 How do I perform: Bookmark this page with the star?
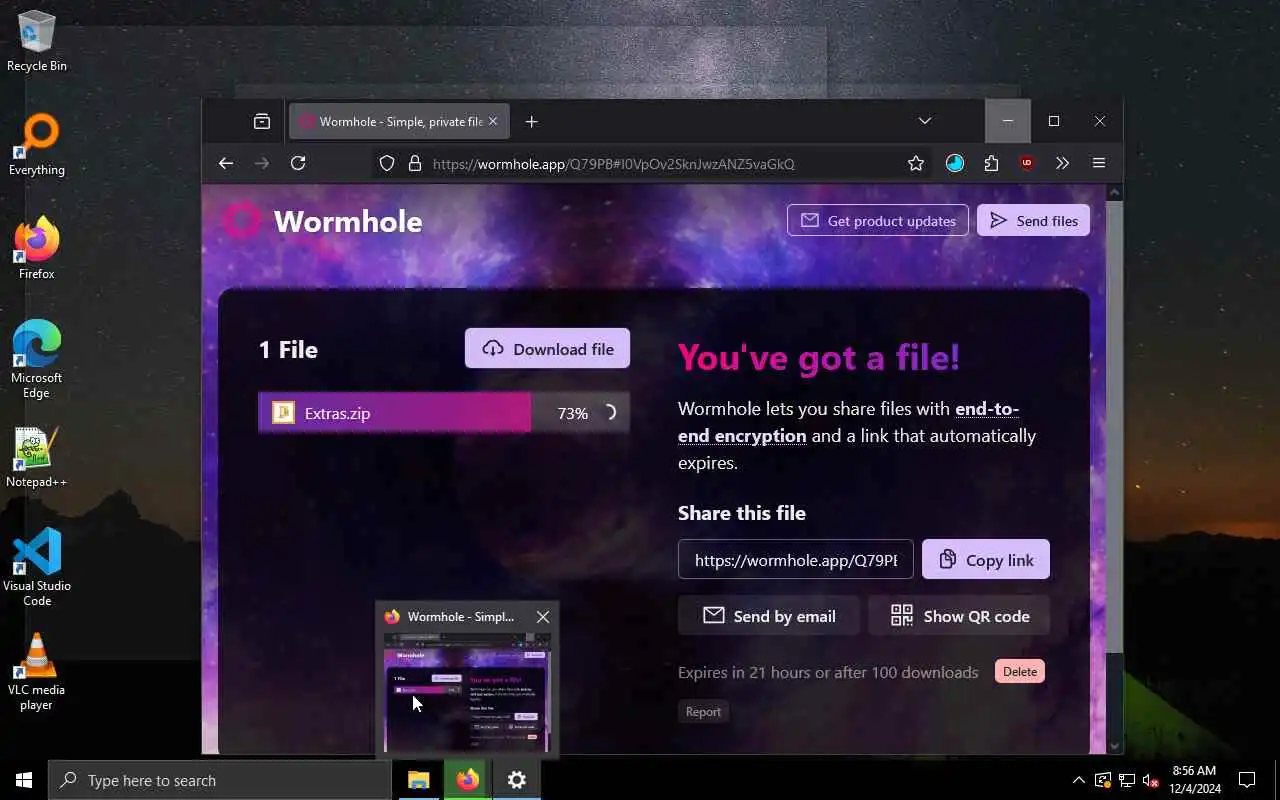pyautogui.click(x=916, y=163)
